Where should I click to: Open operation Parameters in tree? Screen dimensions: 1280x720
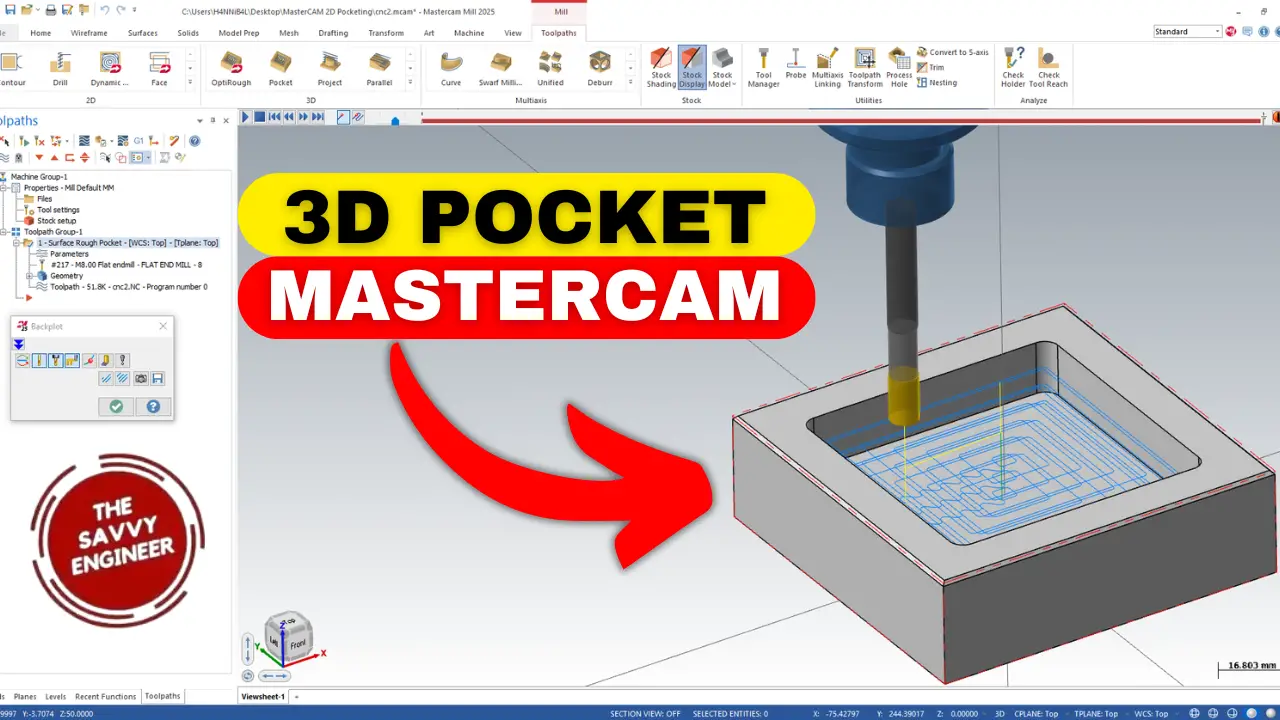pos(69,254)
